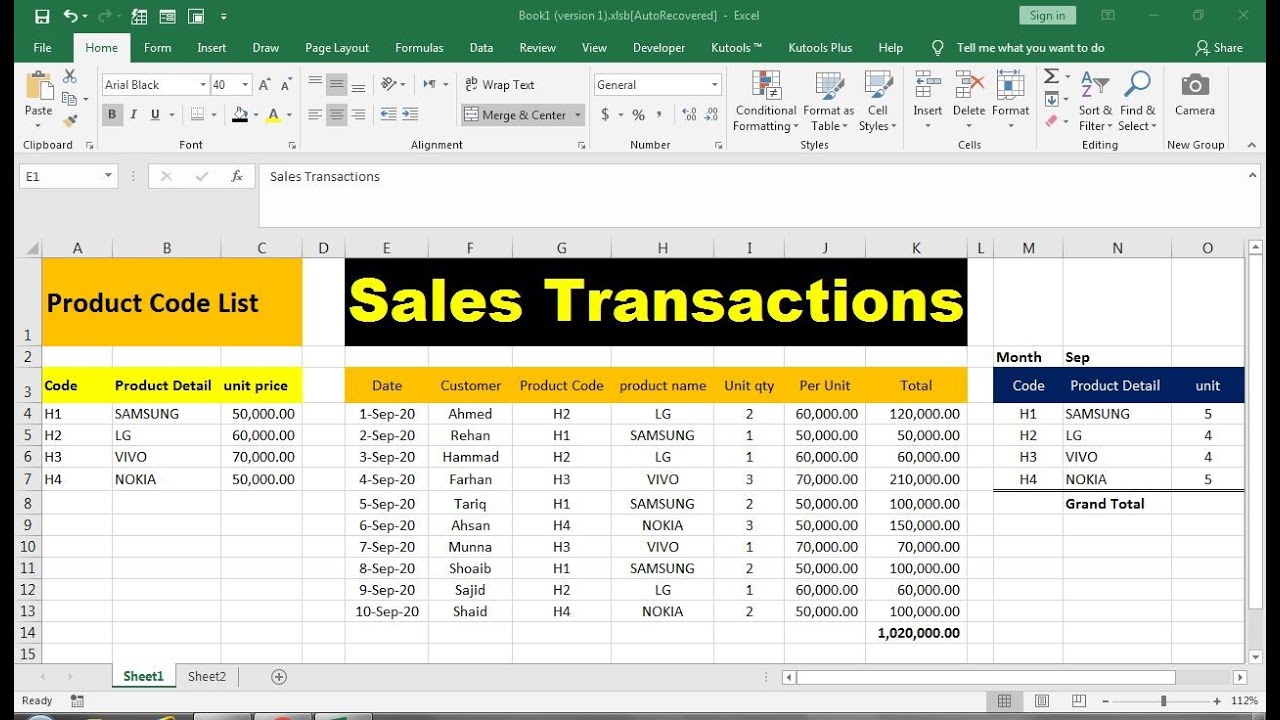This screenshot has height=720, width=1280.
Task: Pick the yellow fill color bucket
Action: (x=240, y=115)
